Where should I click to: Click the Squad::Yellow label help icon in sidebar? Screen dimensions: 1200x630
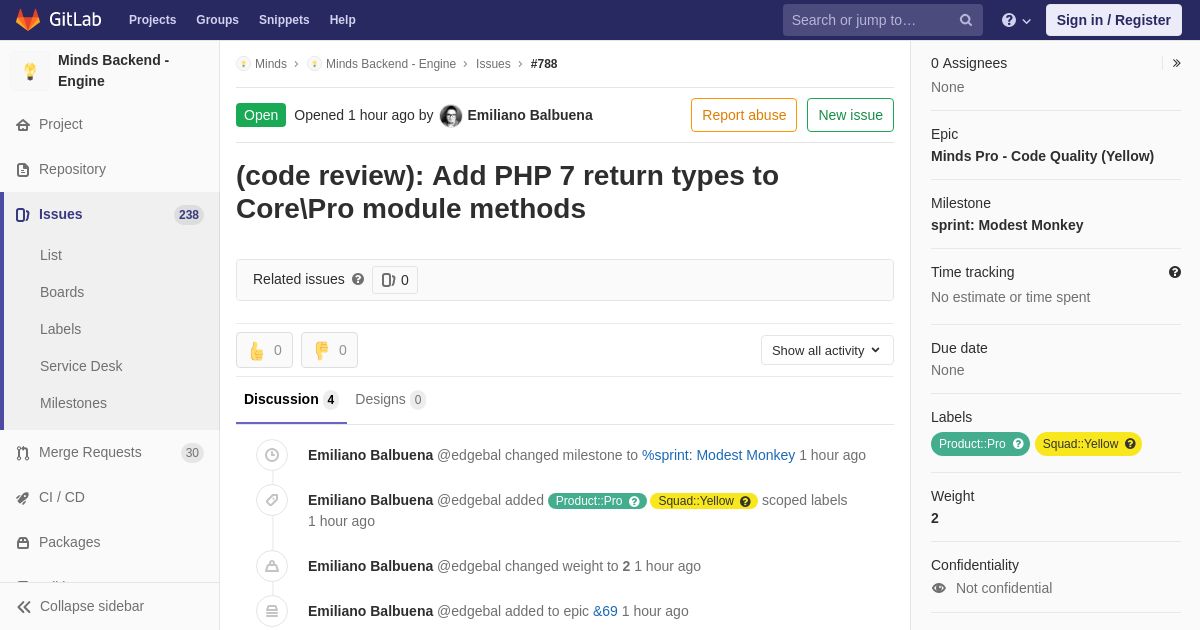click(x=1130, y=444)
